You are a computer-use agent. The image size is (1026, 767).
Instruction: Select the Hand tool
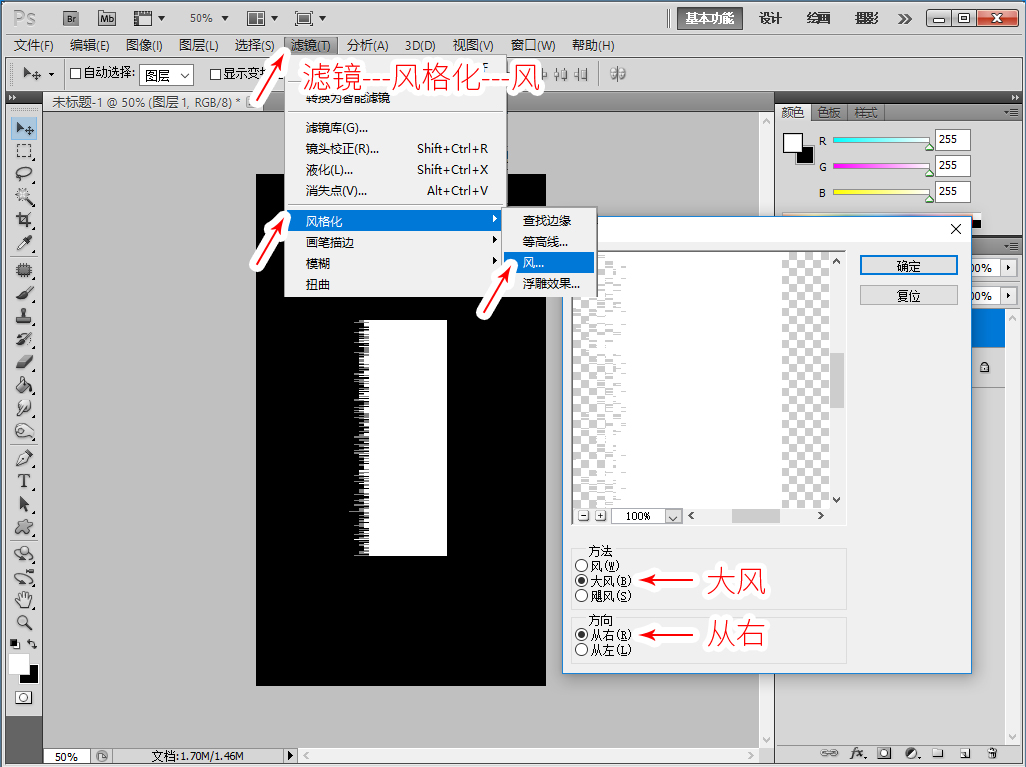pyautogui.click(x=24, y=599)
